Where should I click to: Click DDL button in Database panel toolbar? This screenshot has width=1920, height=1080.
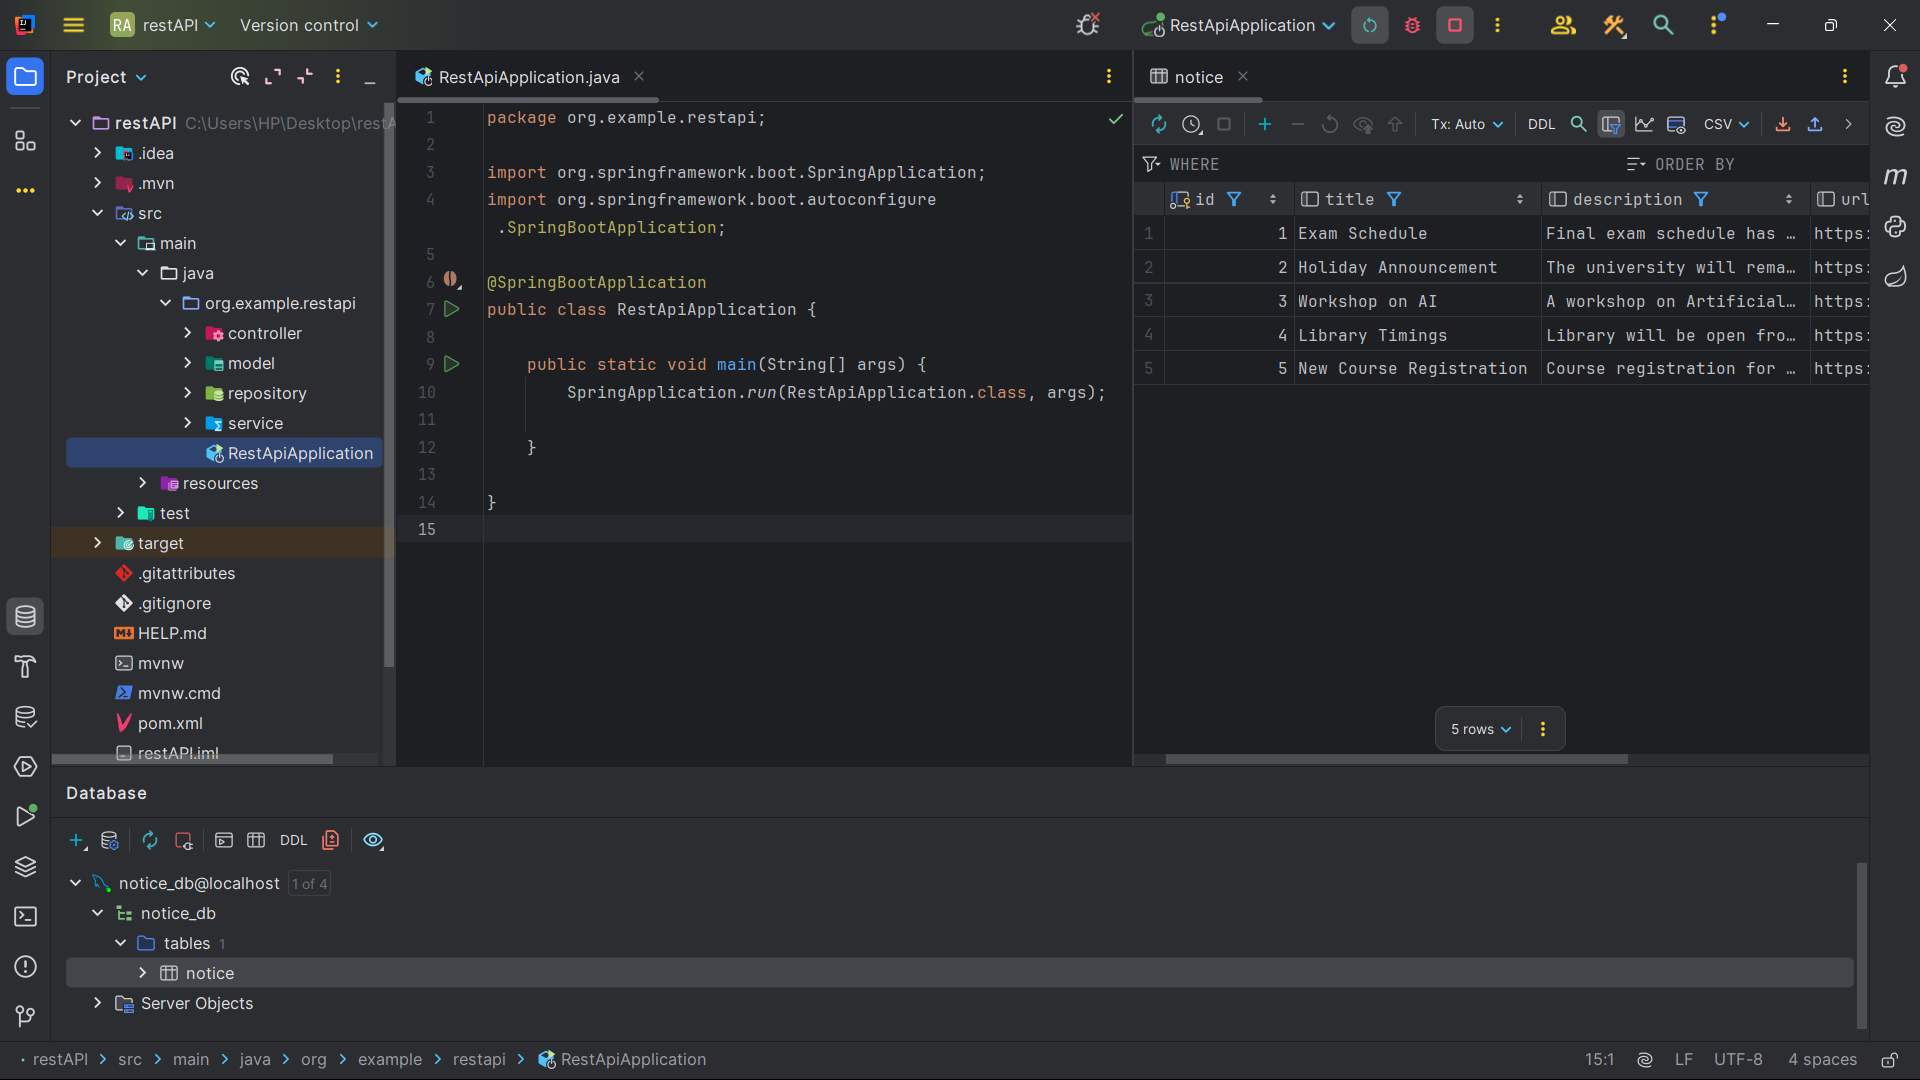click(x=293, y=840)
